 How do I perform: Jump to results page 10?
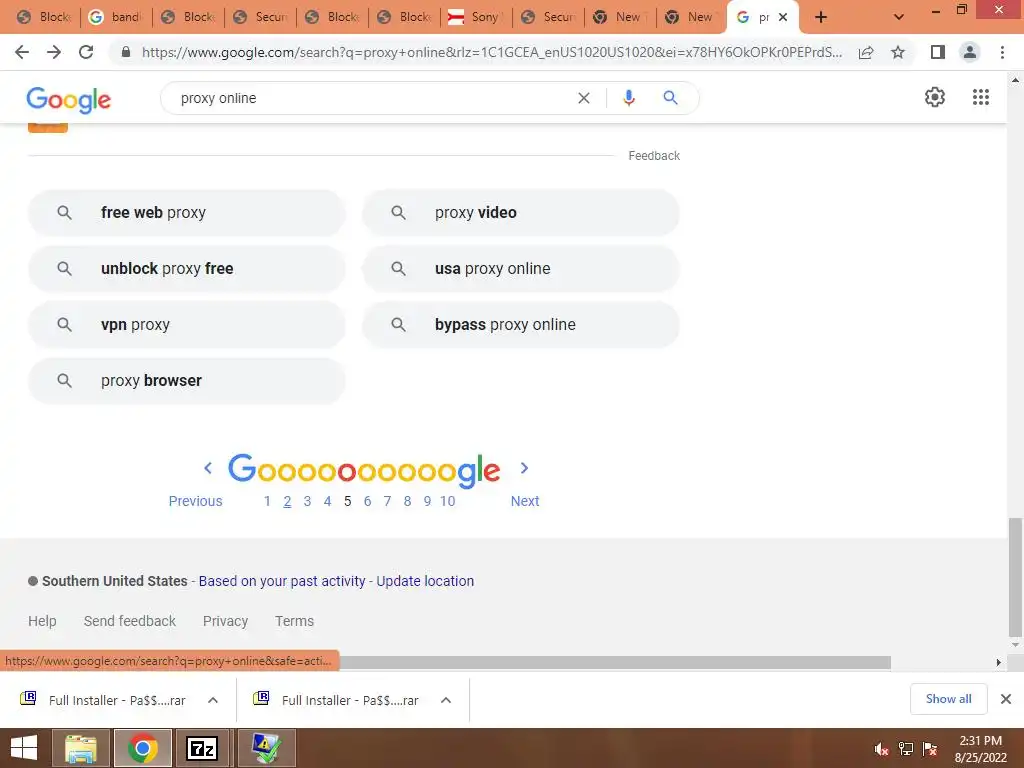447,501
